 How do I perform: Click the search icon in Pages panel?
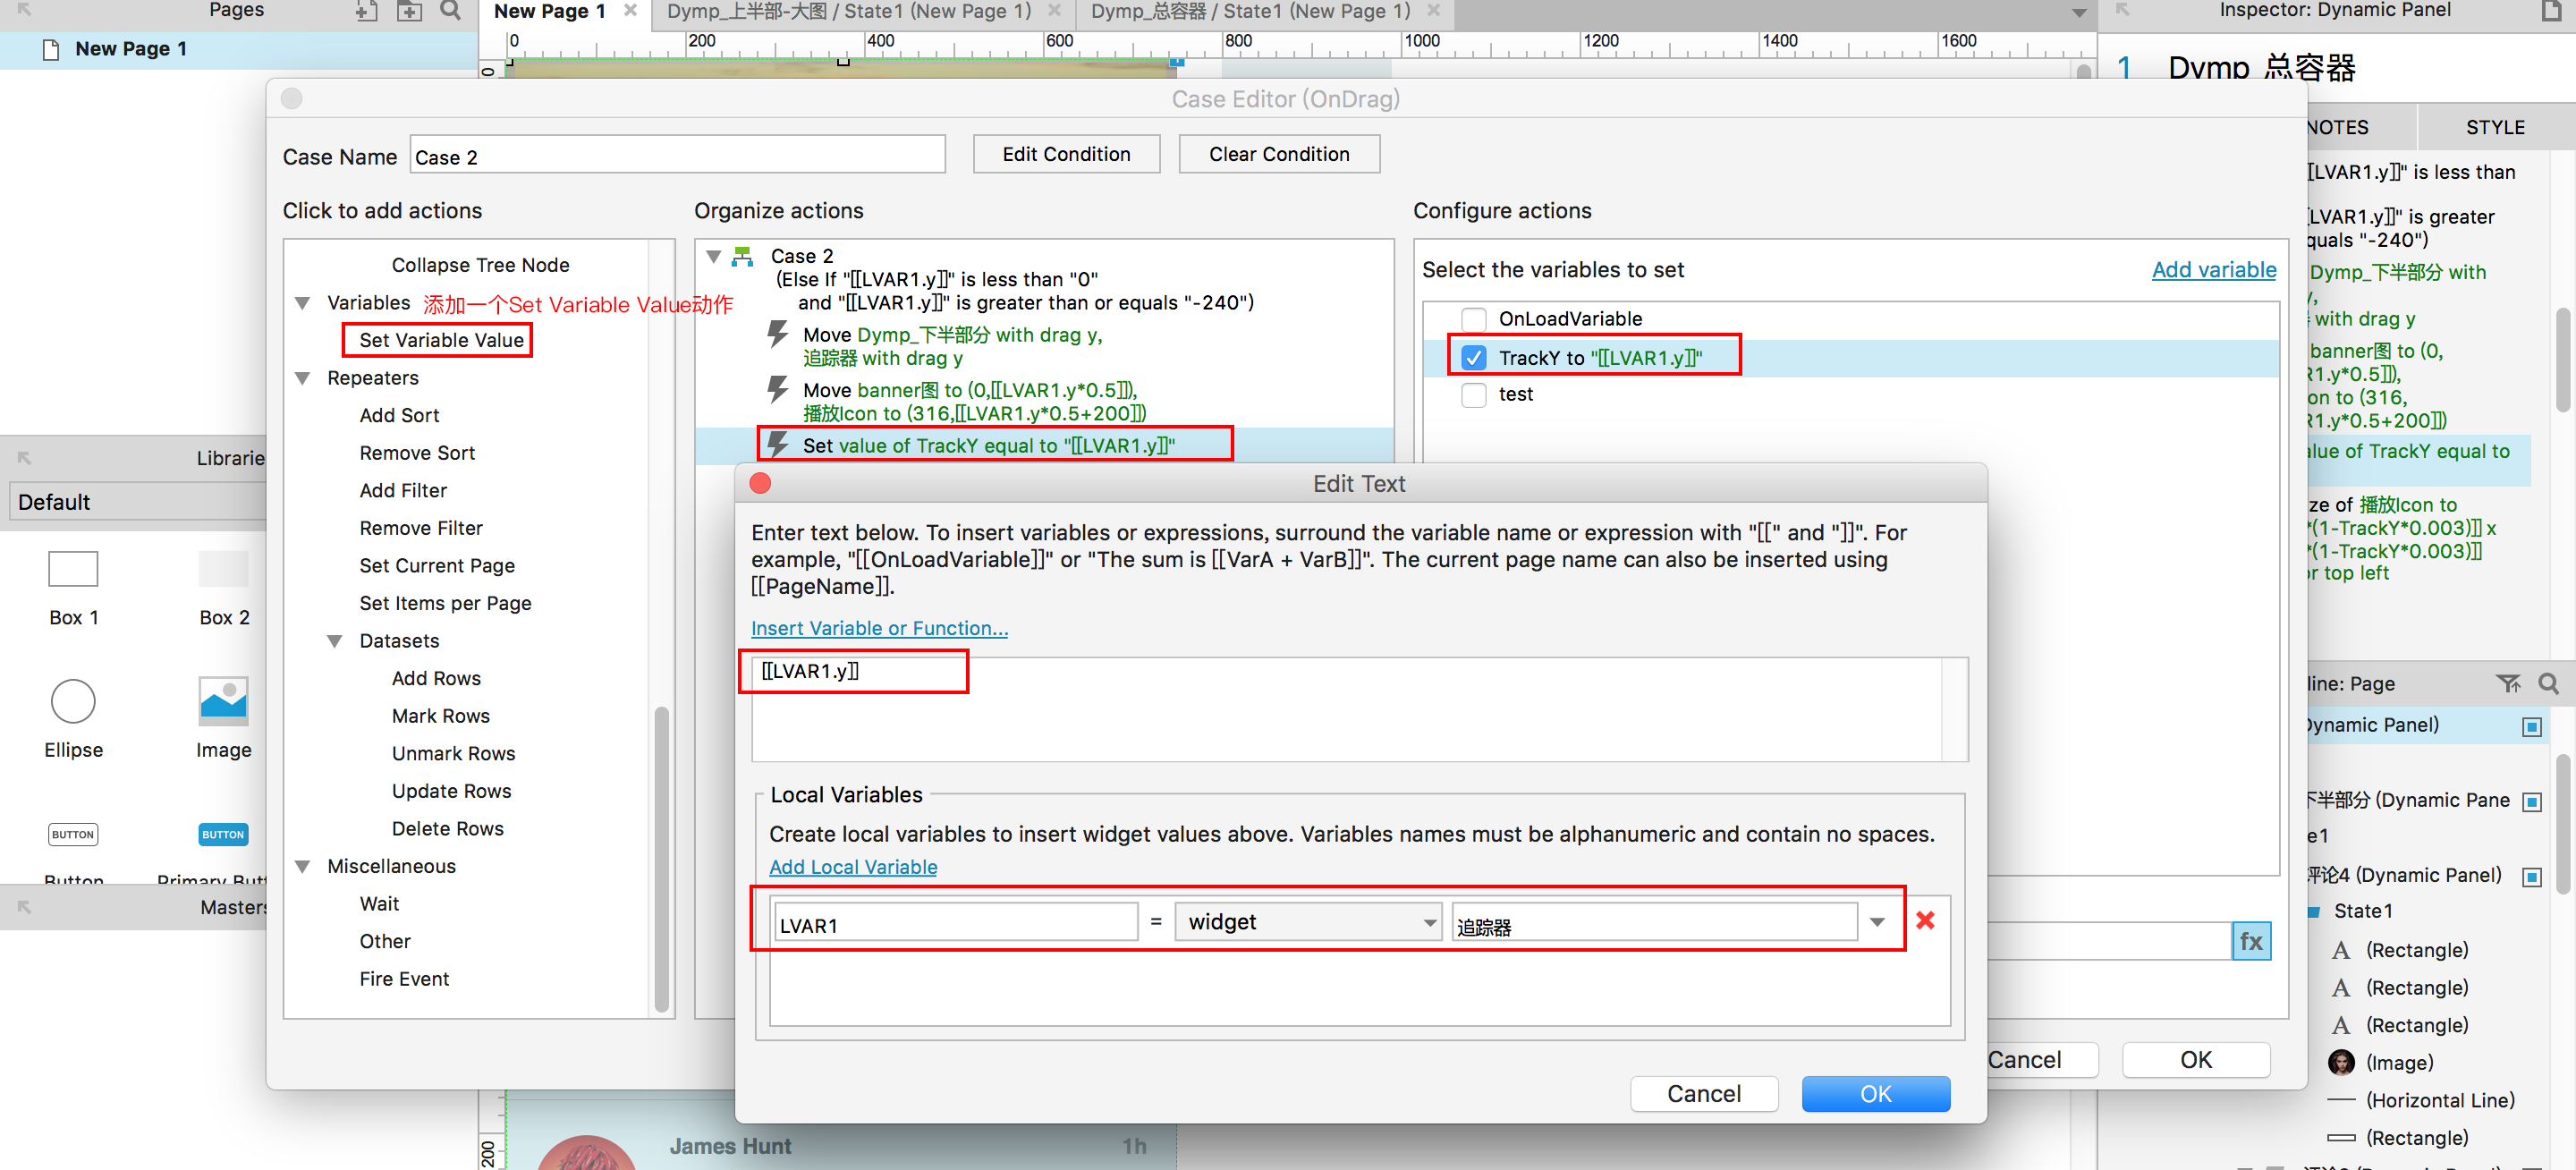(x=451, y=11)
